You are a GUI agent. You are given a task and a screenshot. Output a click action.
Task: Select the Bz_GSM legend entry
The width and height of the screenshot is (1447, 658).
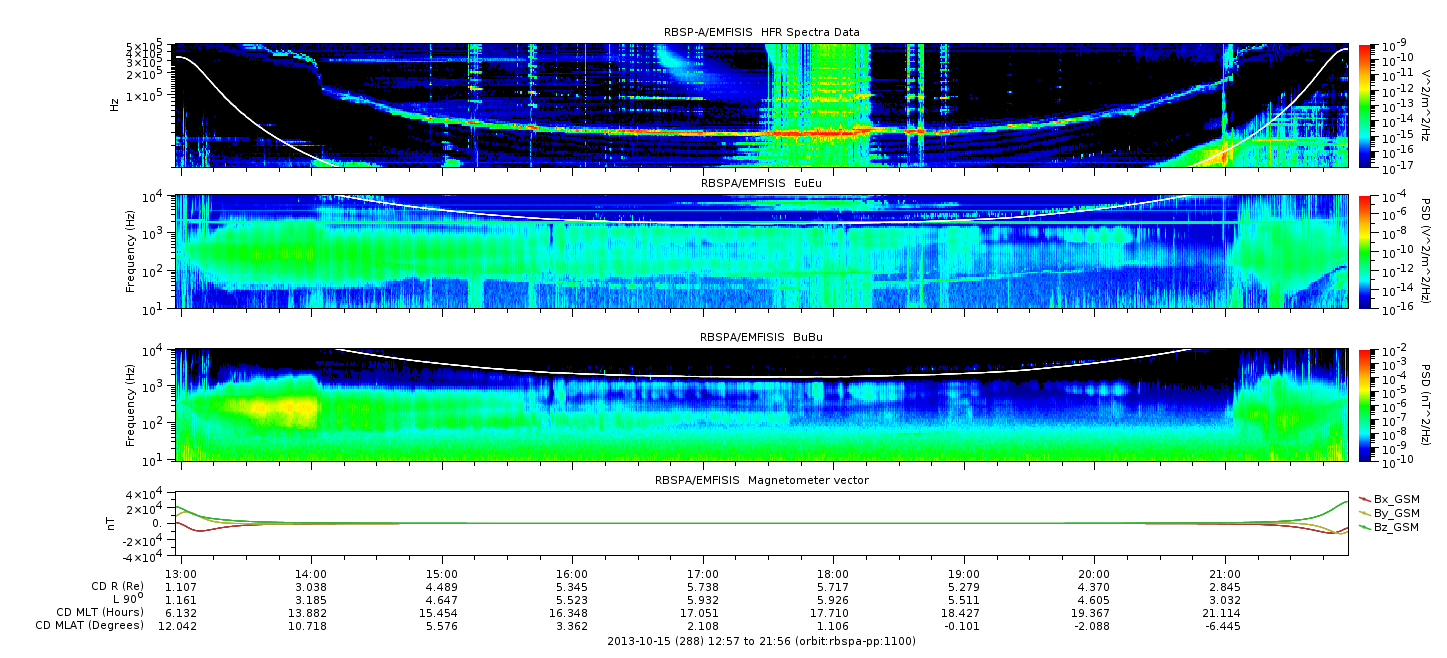click(1395, 527)
